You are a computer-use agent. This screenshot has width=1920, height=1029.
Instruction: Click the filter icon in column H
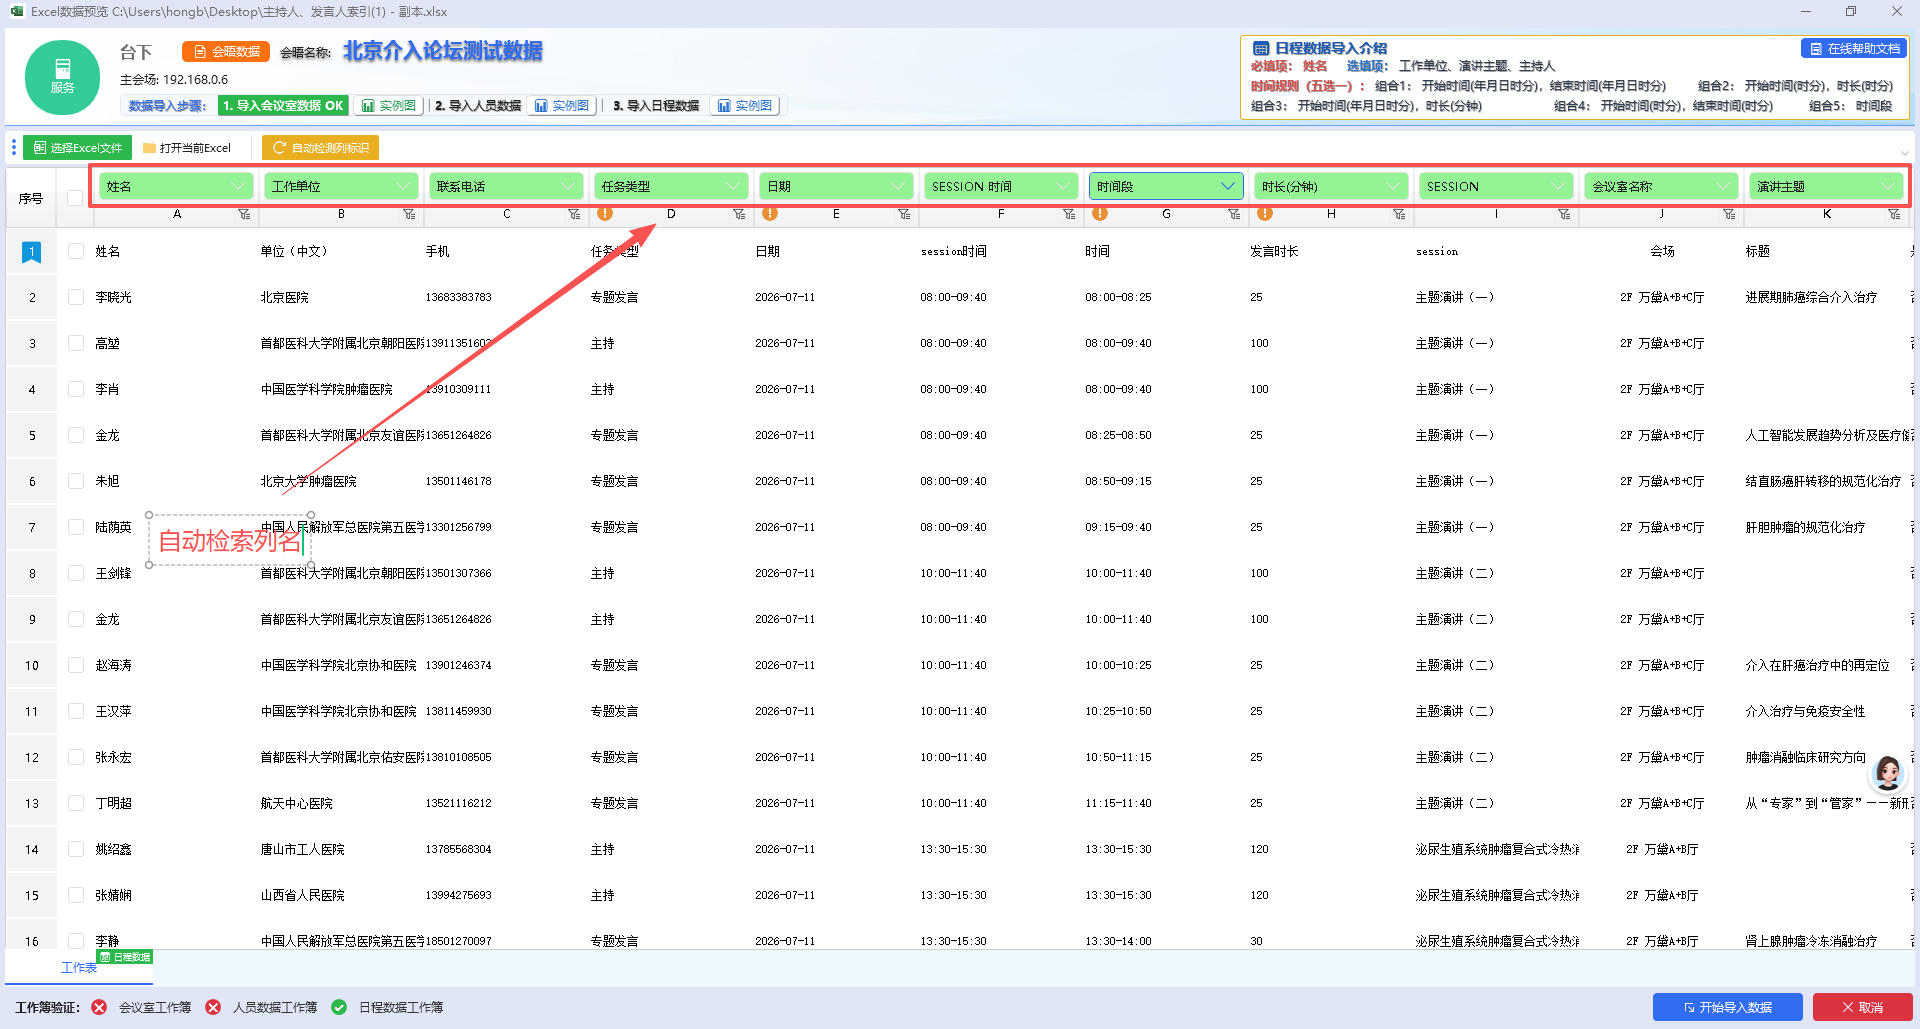point(1399,214)
